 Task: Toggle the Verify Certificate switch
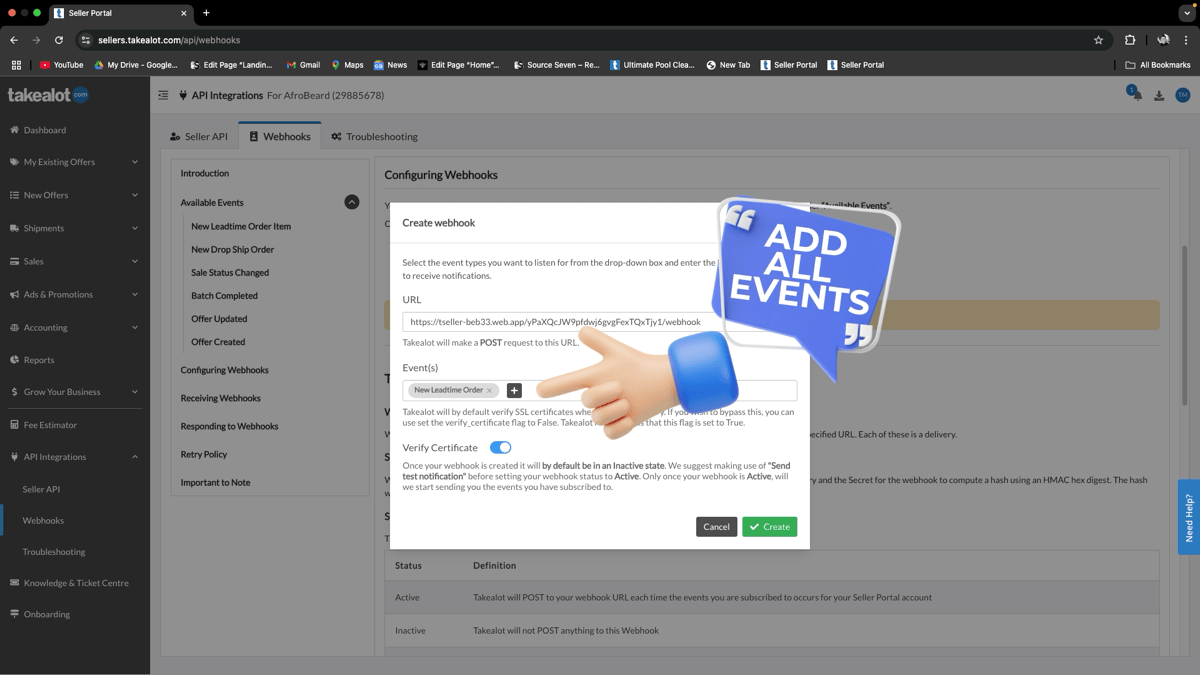click(500, 447)
